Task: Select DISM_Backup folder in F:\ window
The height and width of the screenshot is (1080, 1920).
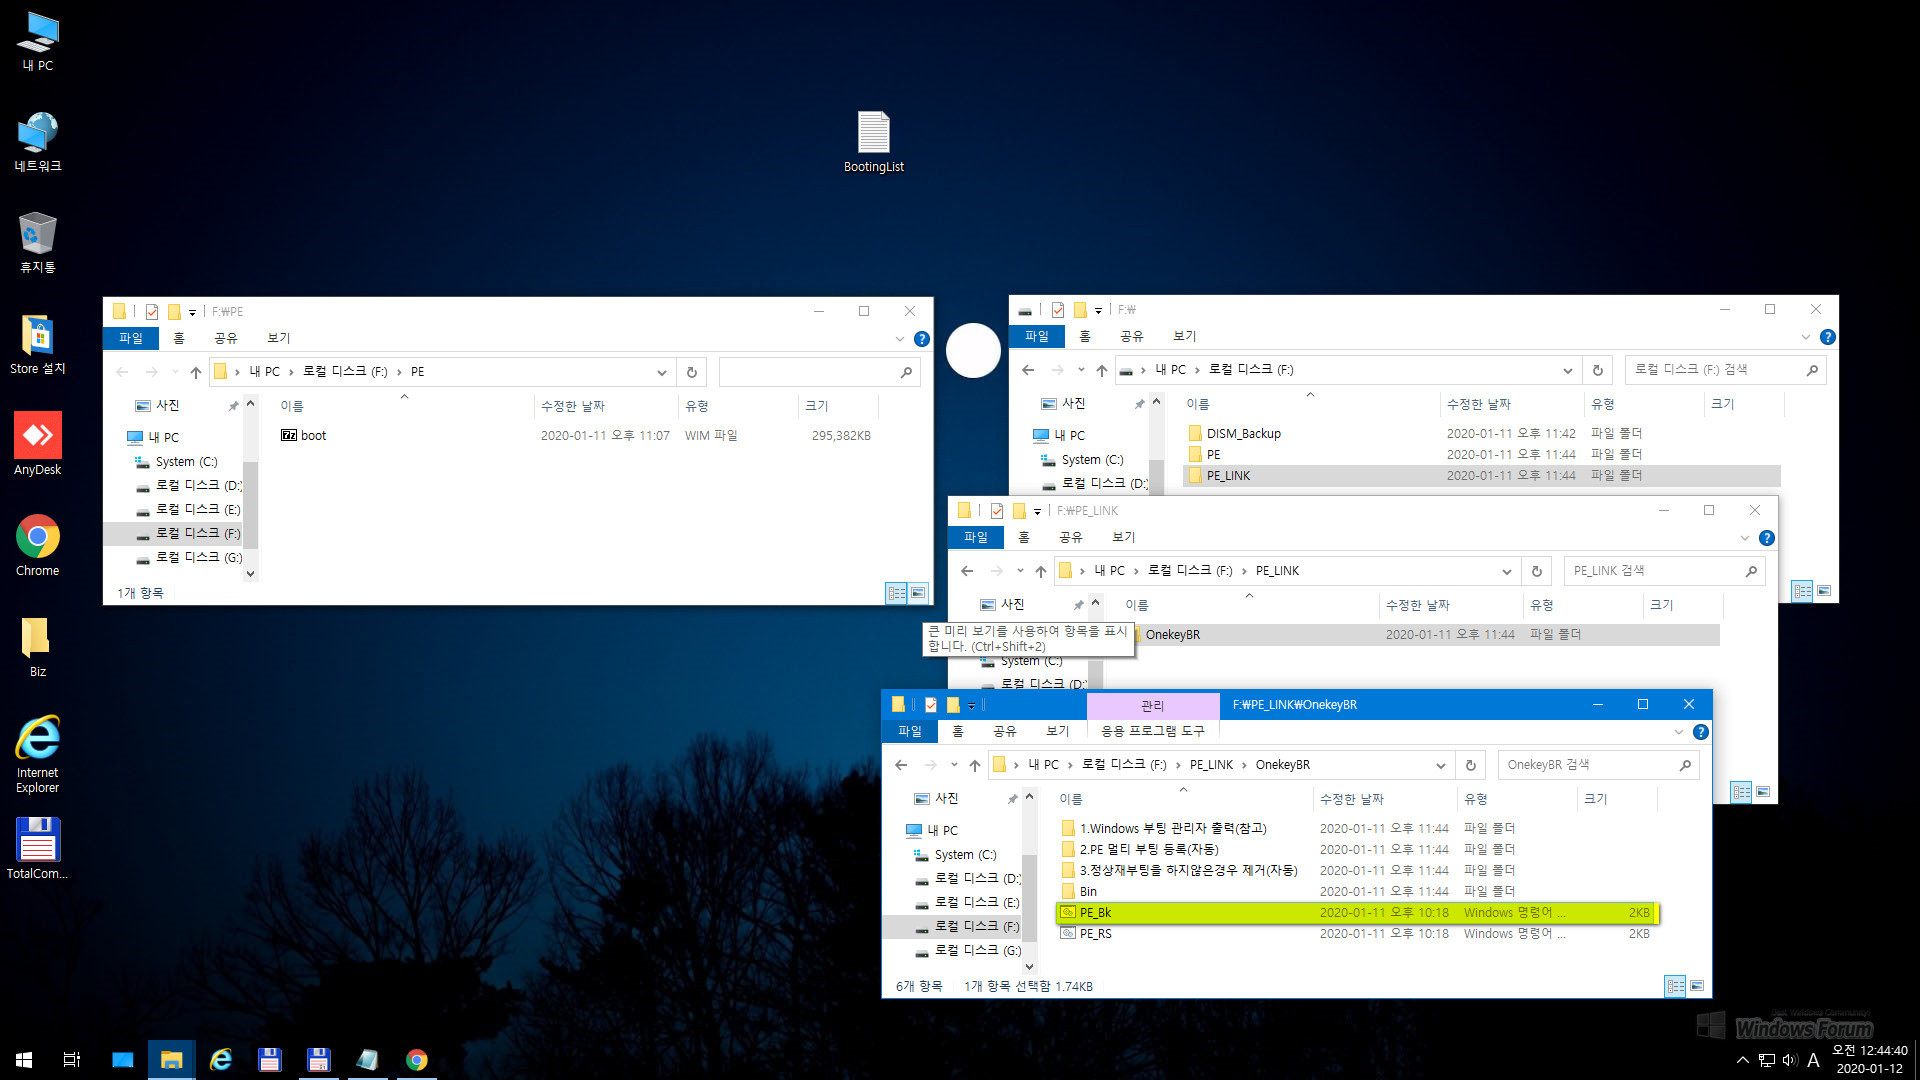Action: point(1482,434)
